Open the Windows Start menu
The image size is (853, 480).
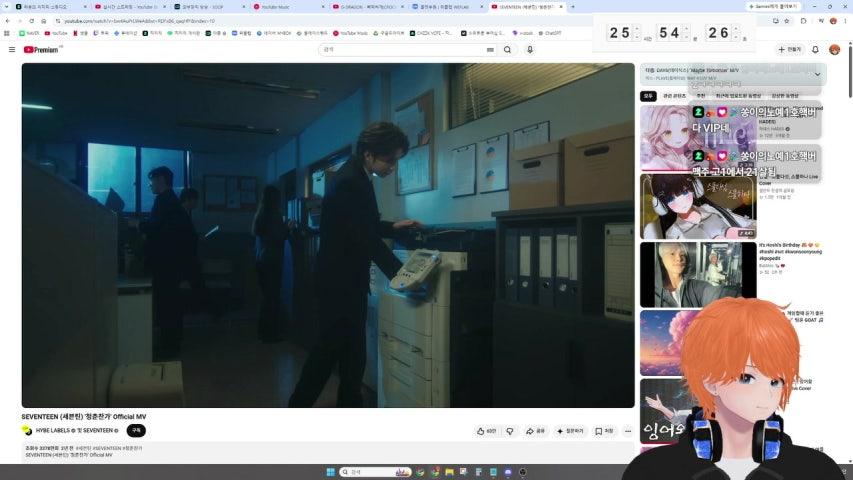coord(330,472)
